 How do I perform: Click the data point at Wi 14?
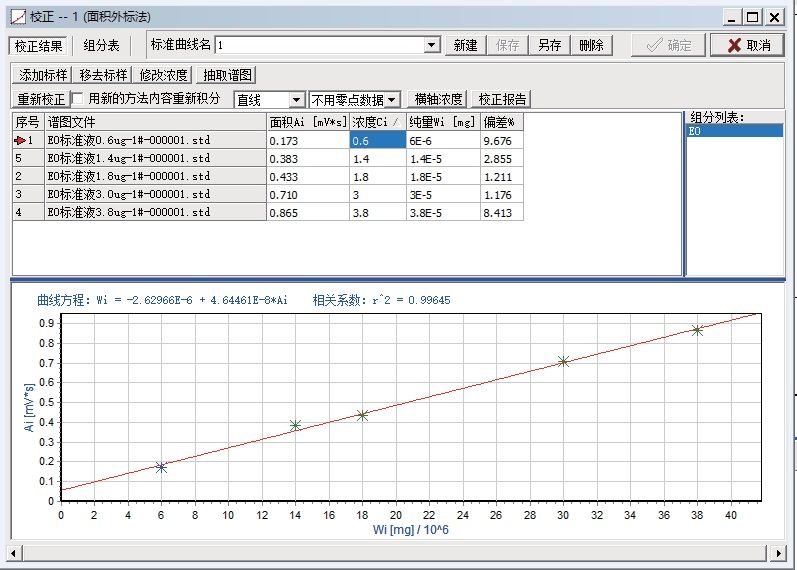pyautogui.click(x=295, y=425)
